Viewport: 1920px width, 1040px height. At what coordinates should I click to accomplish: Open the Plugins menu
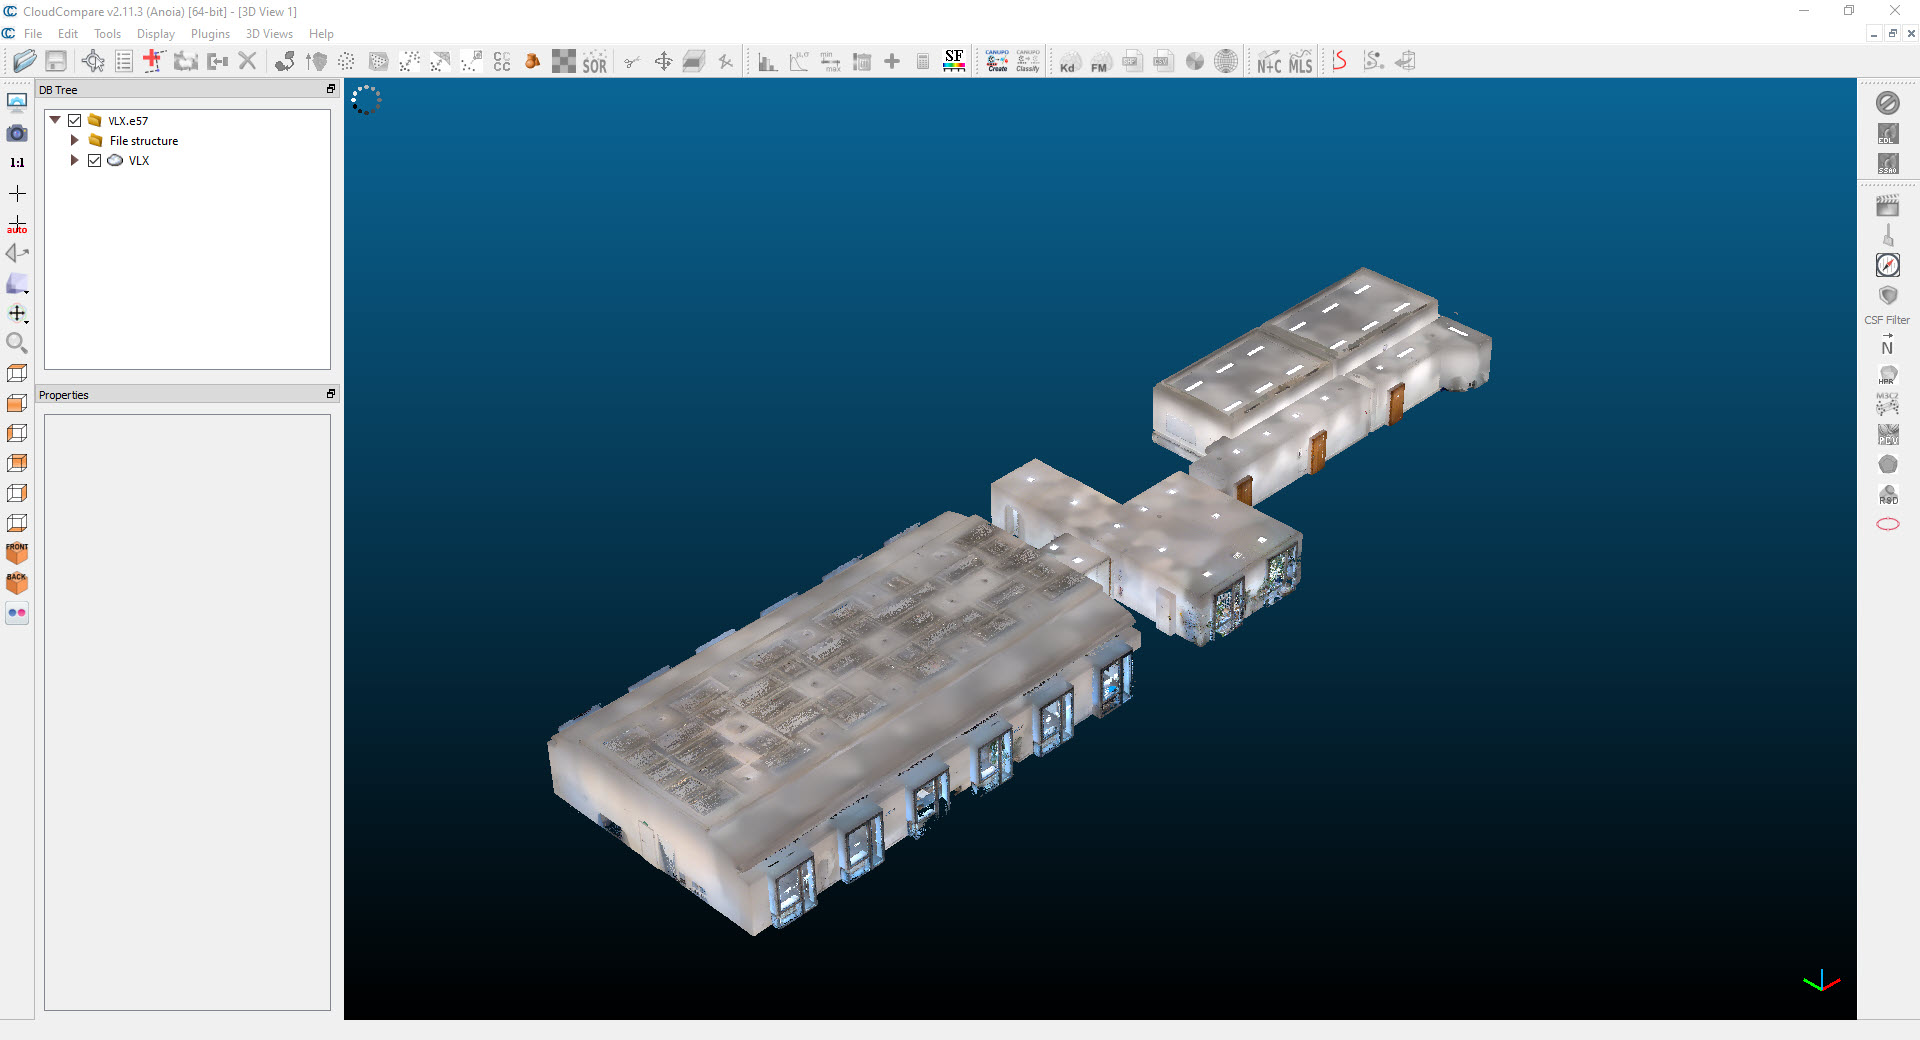point(210,34)
